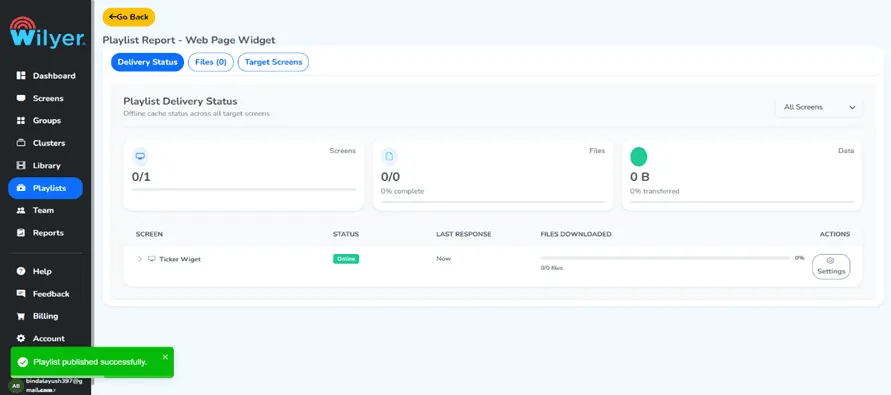Open Dashboard icon in sidebar
The width and height of the screenshot is (891, 395).
point(21,76)
